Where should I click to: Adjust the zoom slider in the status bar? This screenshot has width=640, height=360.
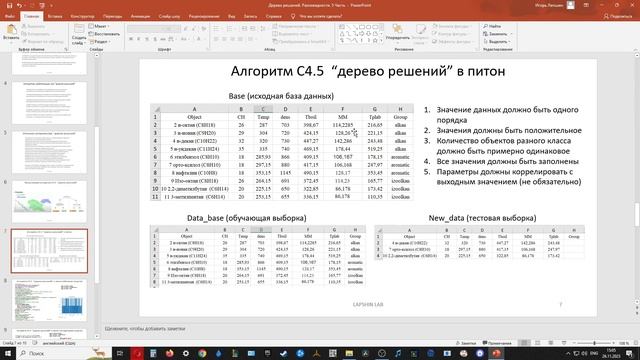click(x=594, y=343)
